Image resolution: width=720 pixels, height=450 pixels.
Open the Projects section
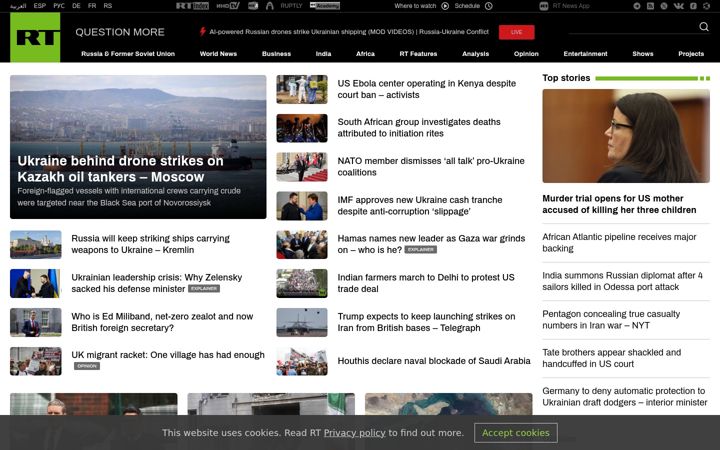click(x=691, y=54)
